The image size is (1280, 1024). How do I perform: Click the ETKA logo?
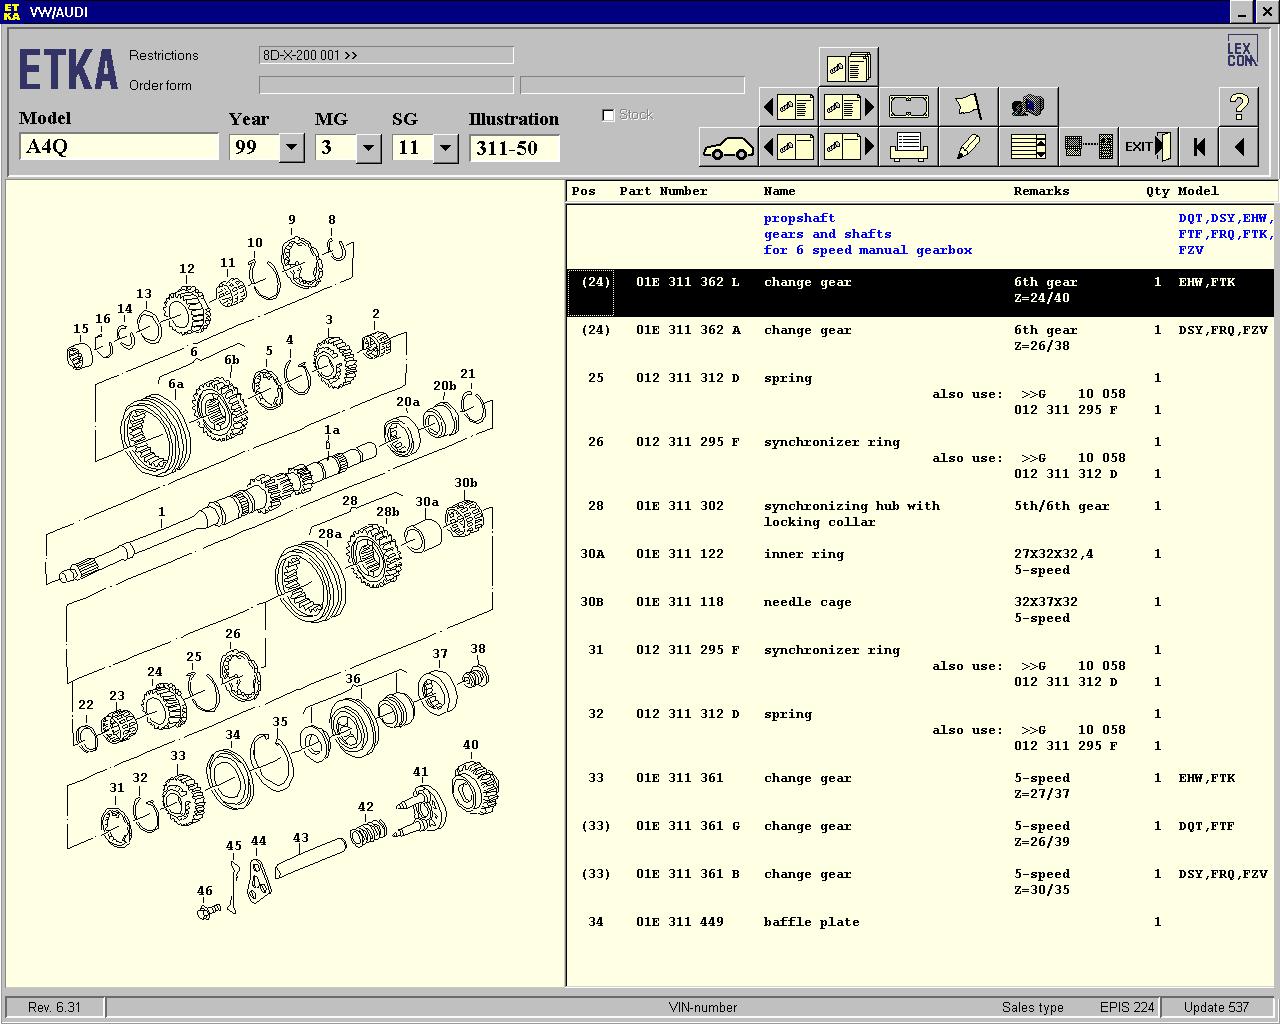(68, 71)
